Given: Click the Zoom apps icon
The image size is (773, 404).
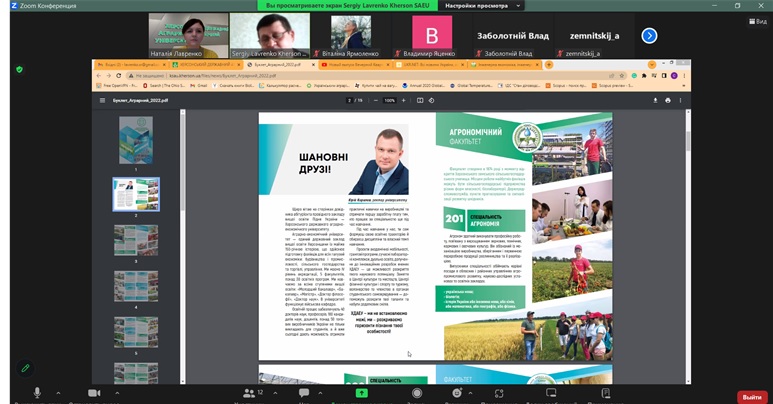Looking at the screenshot, I should (499, 393).
